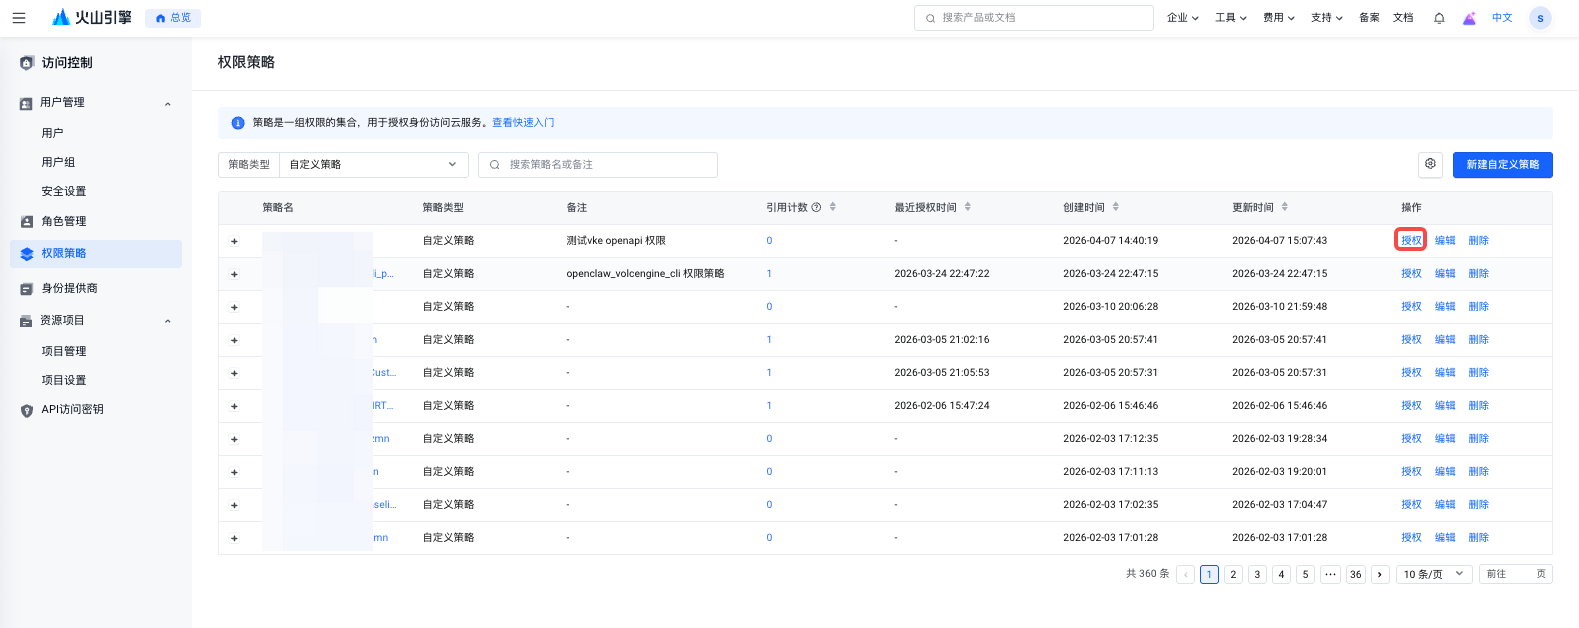
Task: Click the 总览 home badge
Action: tap(173, 18)
